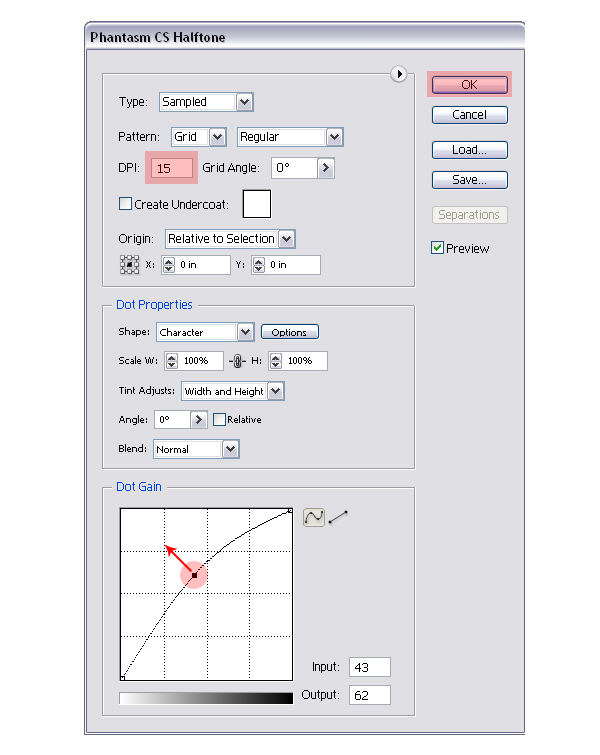
Task: Click the origin reference point grid icon
Action: [129, 265]
